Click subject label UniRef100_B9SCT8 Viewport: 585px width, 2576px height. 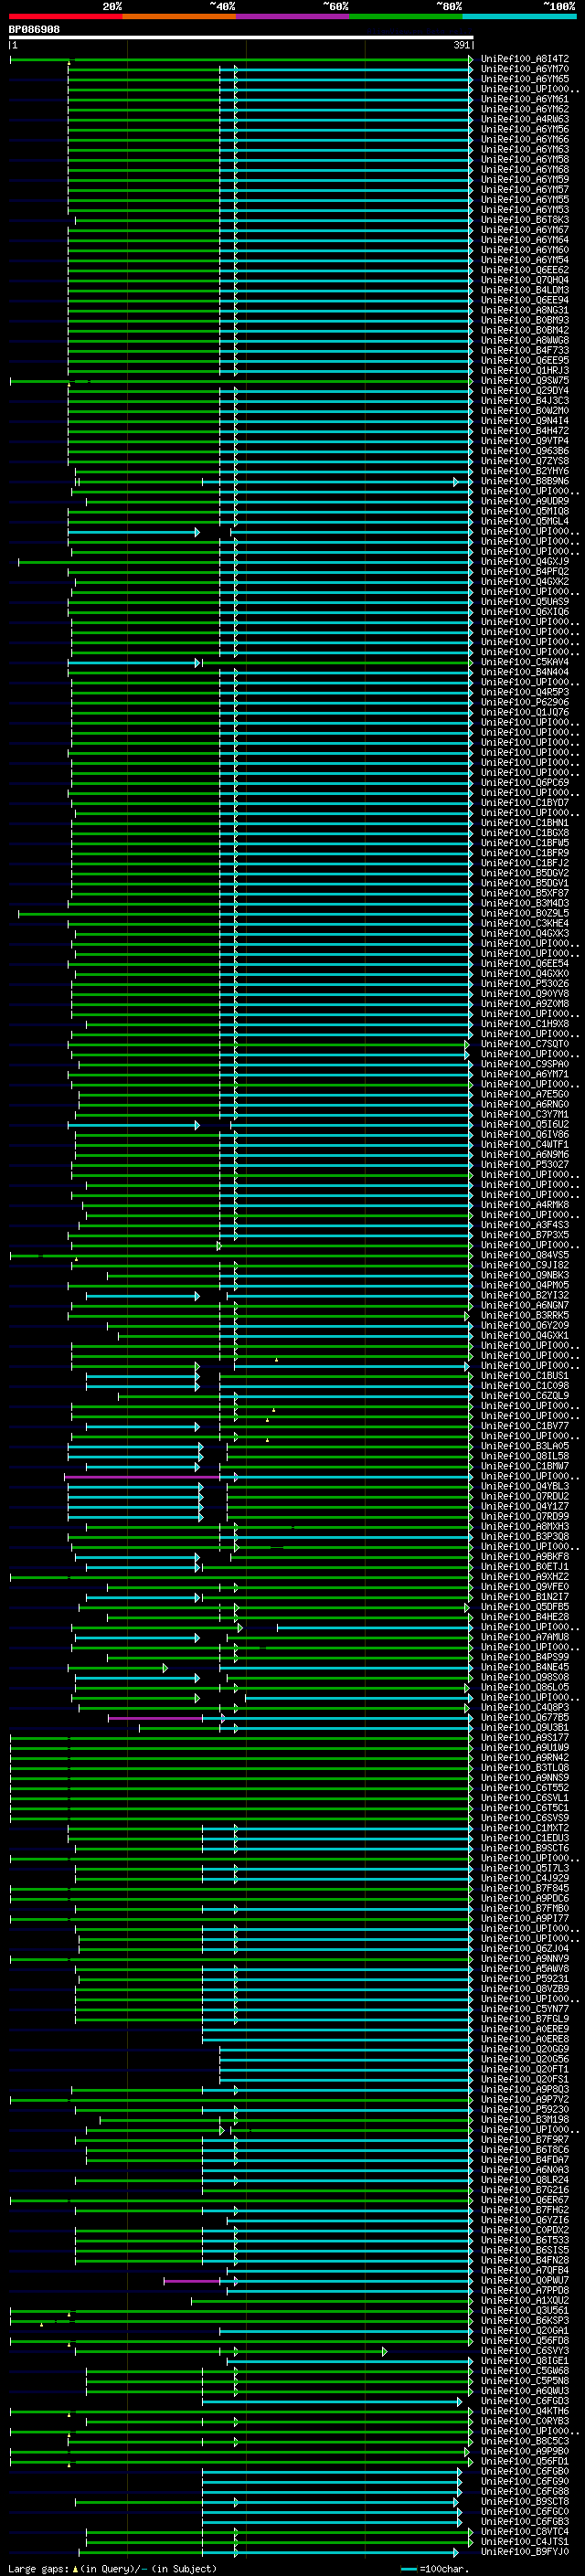coord(525,2501)
